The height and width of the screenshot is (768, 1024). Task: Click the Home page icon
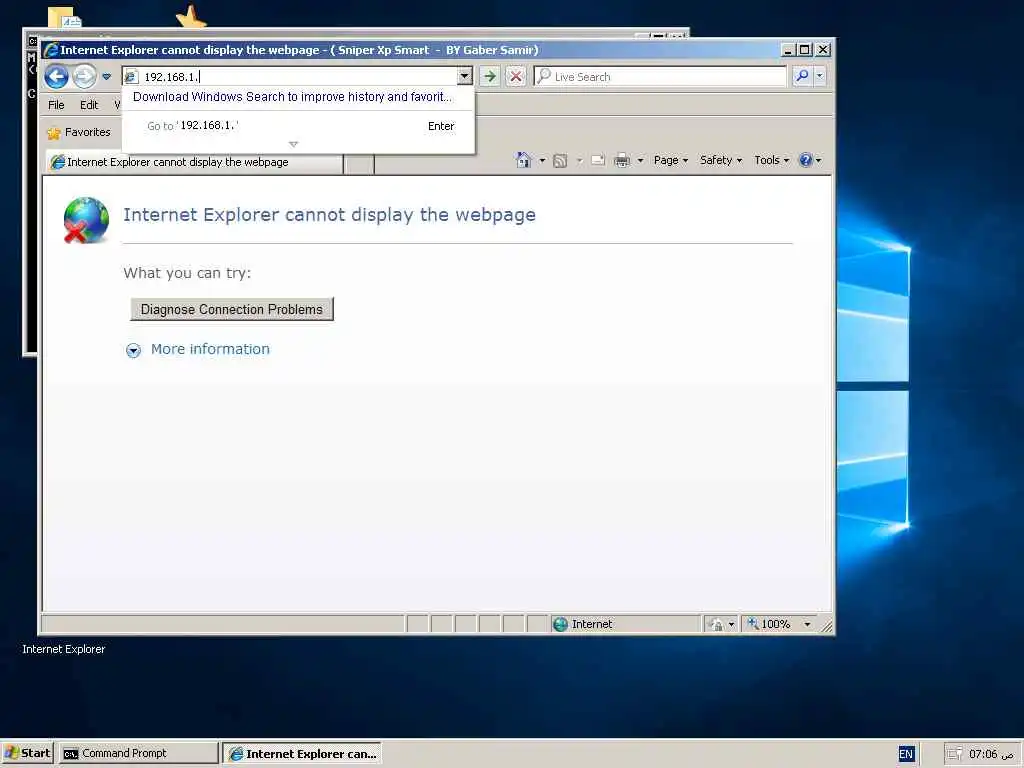point(523,160)
